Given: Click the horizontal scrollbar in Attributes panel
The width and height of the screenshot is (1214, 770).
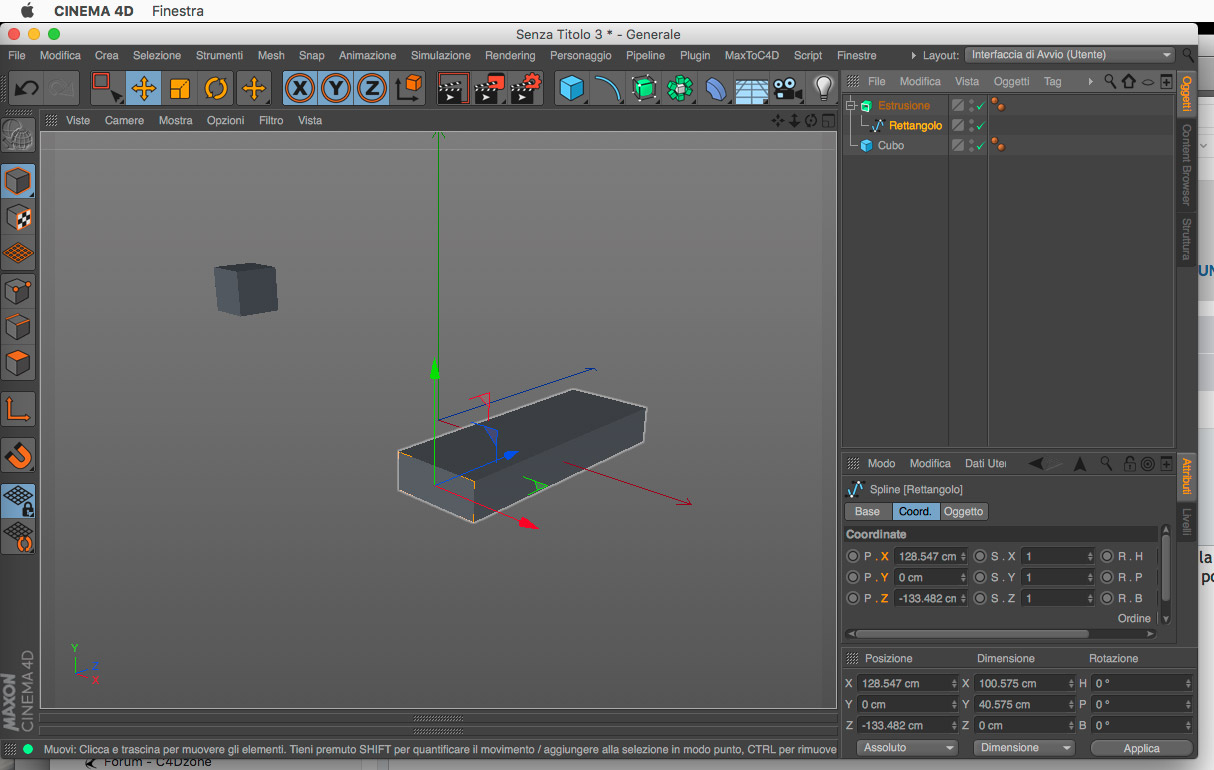Looking at the screenshot, I should (972, 633).
